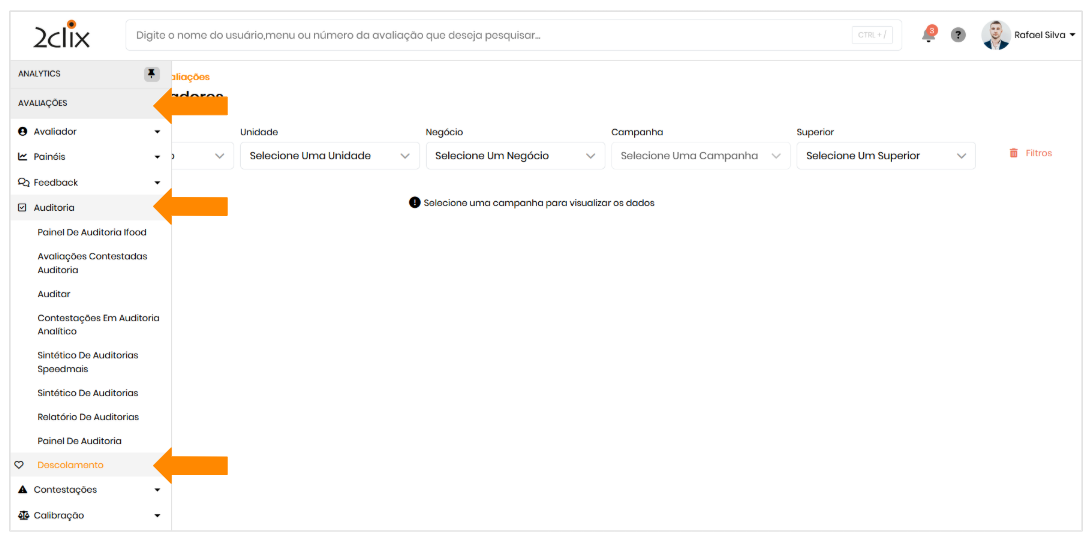Image resolution: width=1090 pixels, height=539 pixels.
Task: Click the Feedback chat bubbles icon
Action: (x=23, y=183)
